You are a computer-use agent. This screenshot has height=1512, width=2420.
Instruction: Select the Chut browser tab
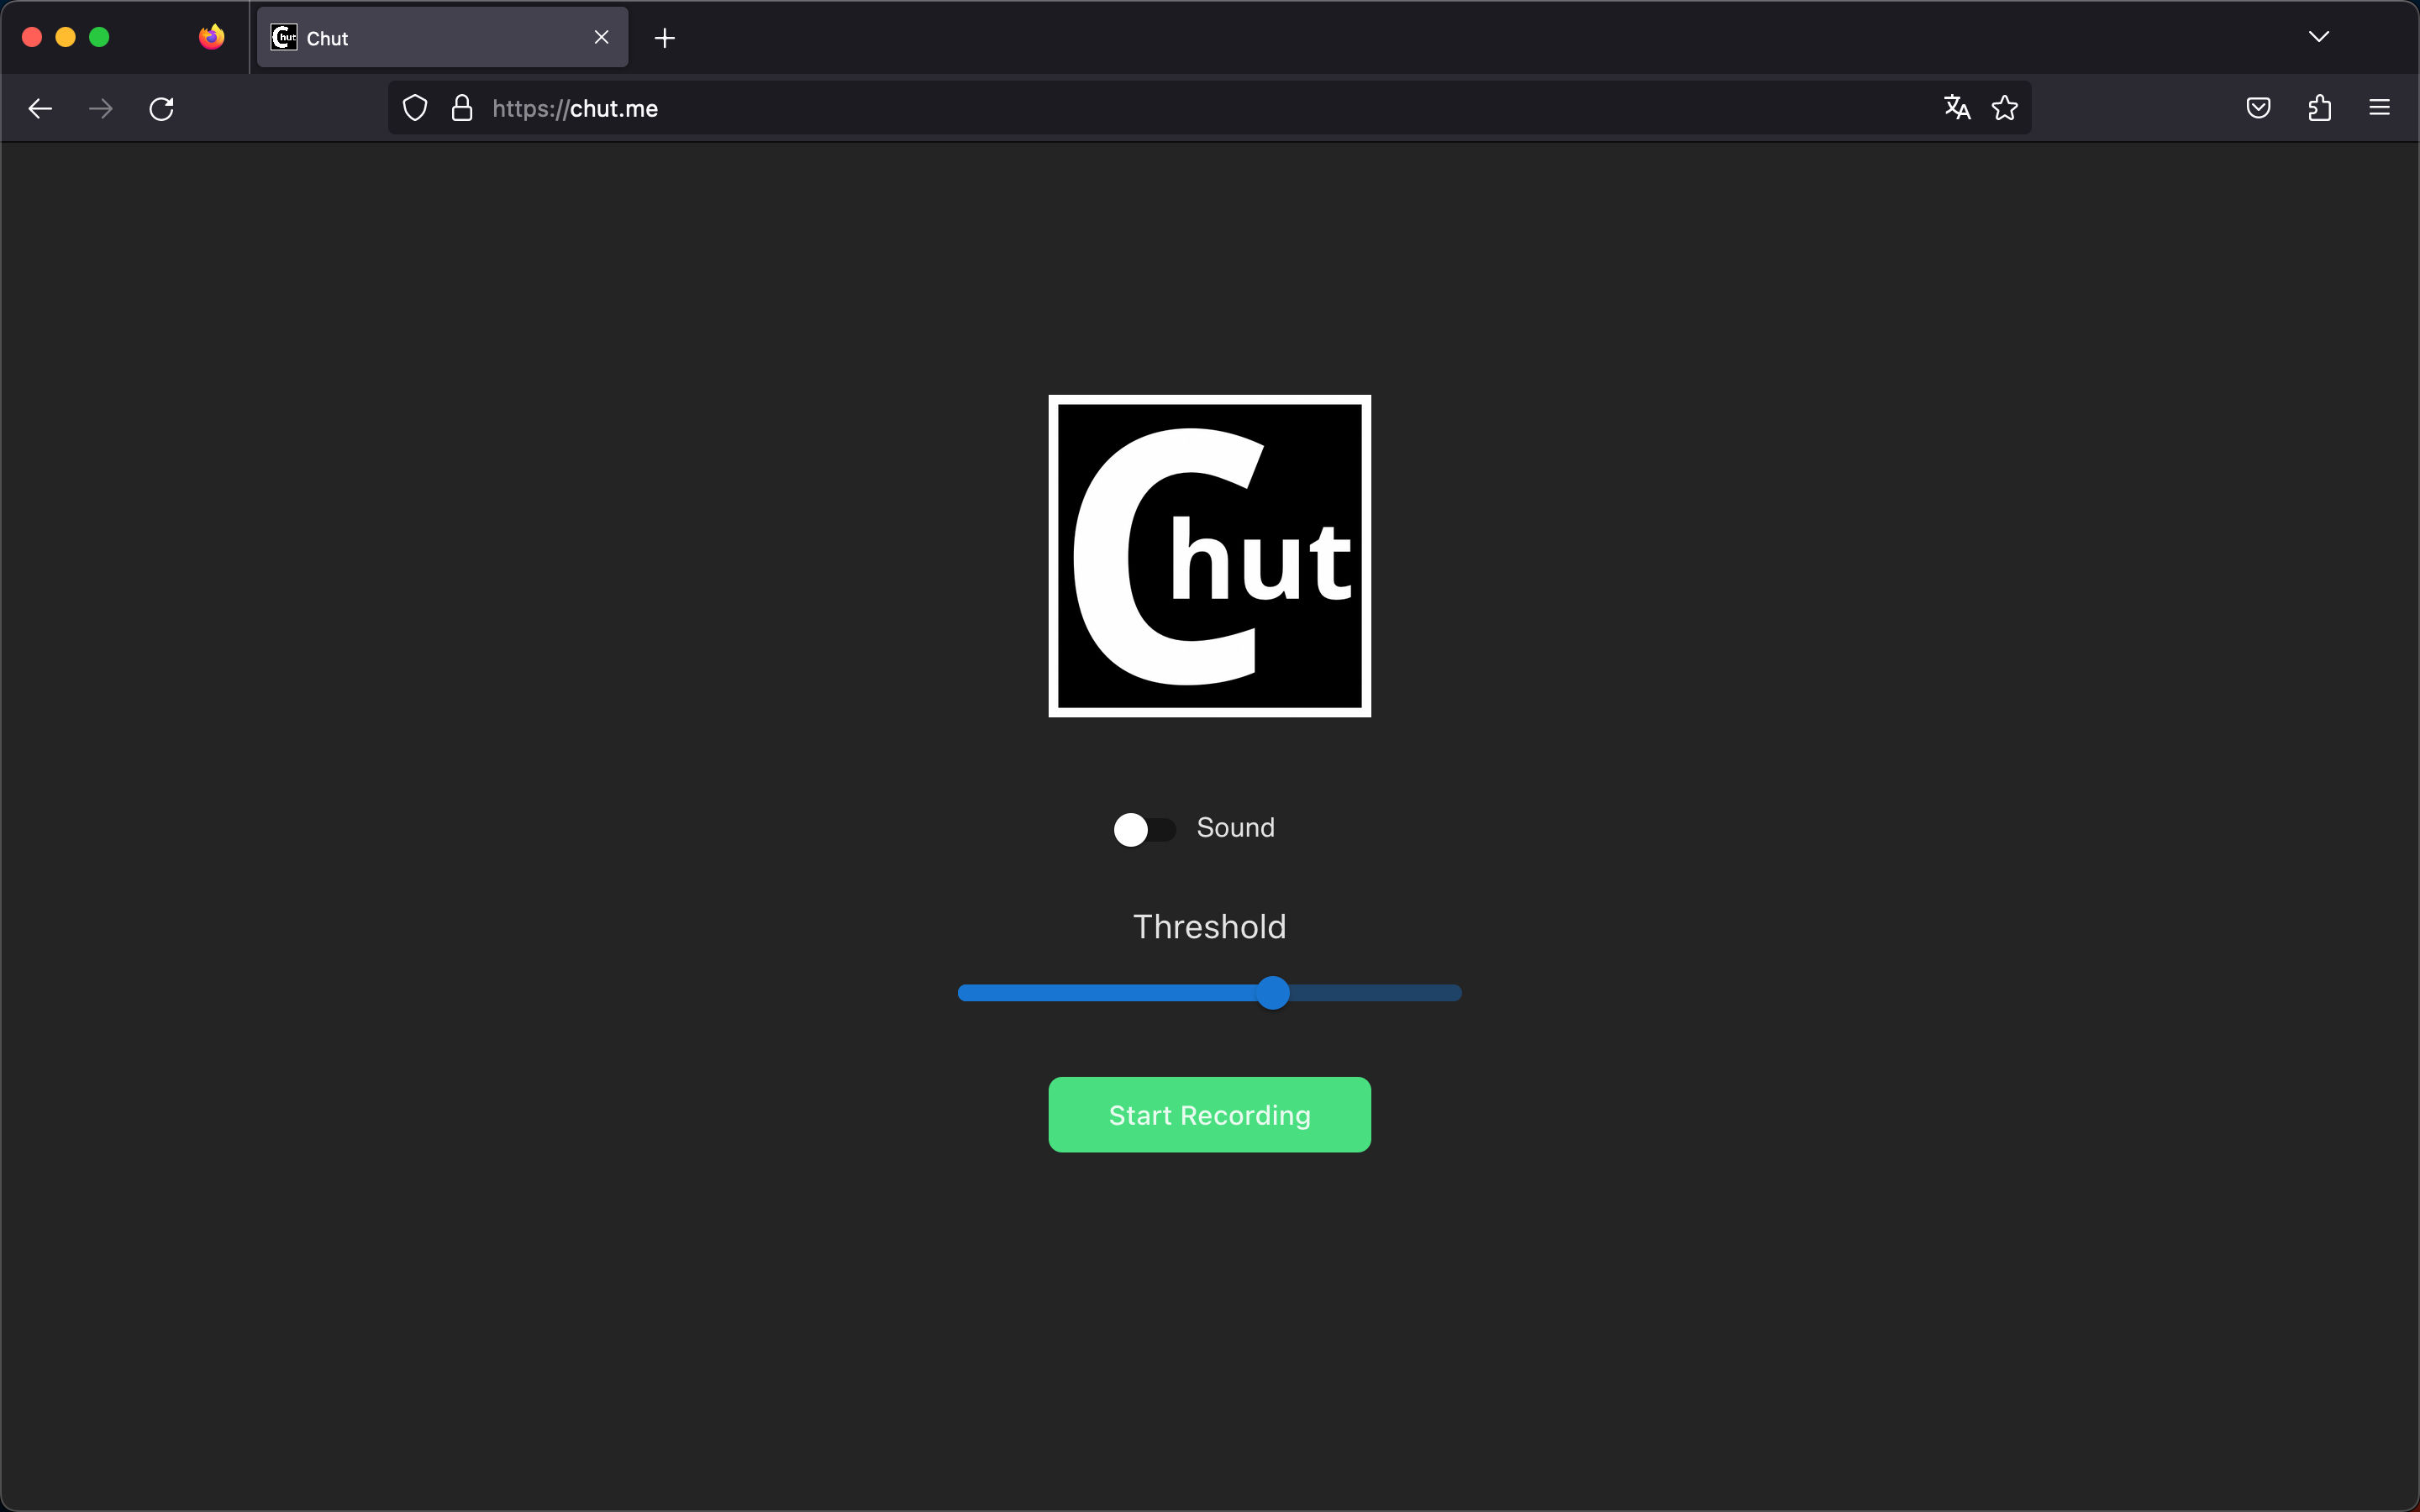pos(443,38)
